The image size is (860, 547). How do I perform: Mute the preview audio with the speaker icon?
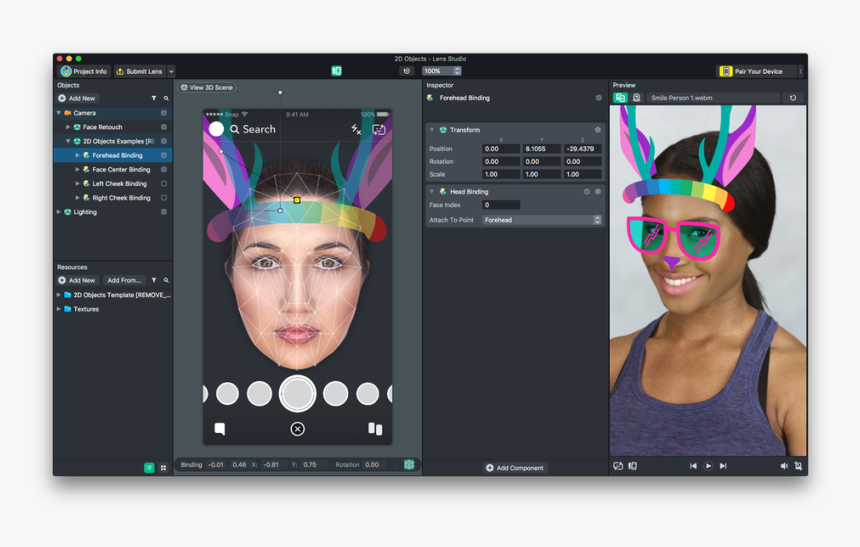(x=784, y=466)
